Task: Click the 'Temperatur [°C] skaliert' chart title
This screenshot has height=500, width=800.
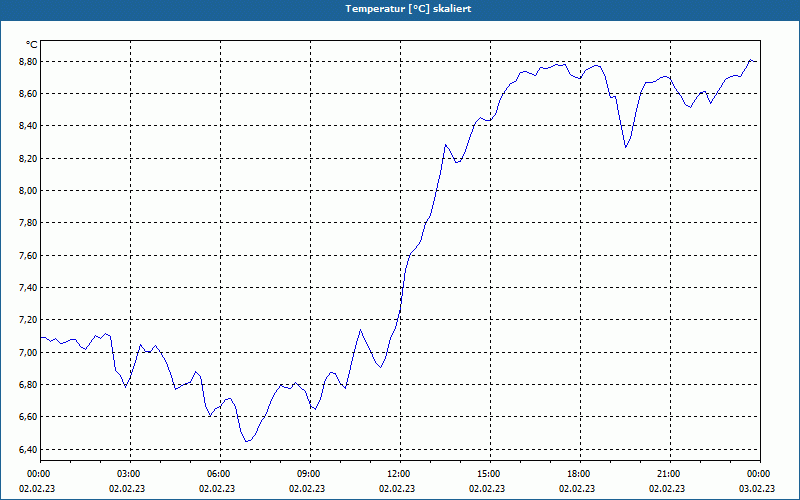Action: (x=408, y=9)
